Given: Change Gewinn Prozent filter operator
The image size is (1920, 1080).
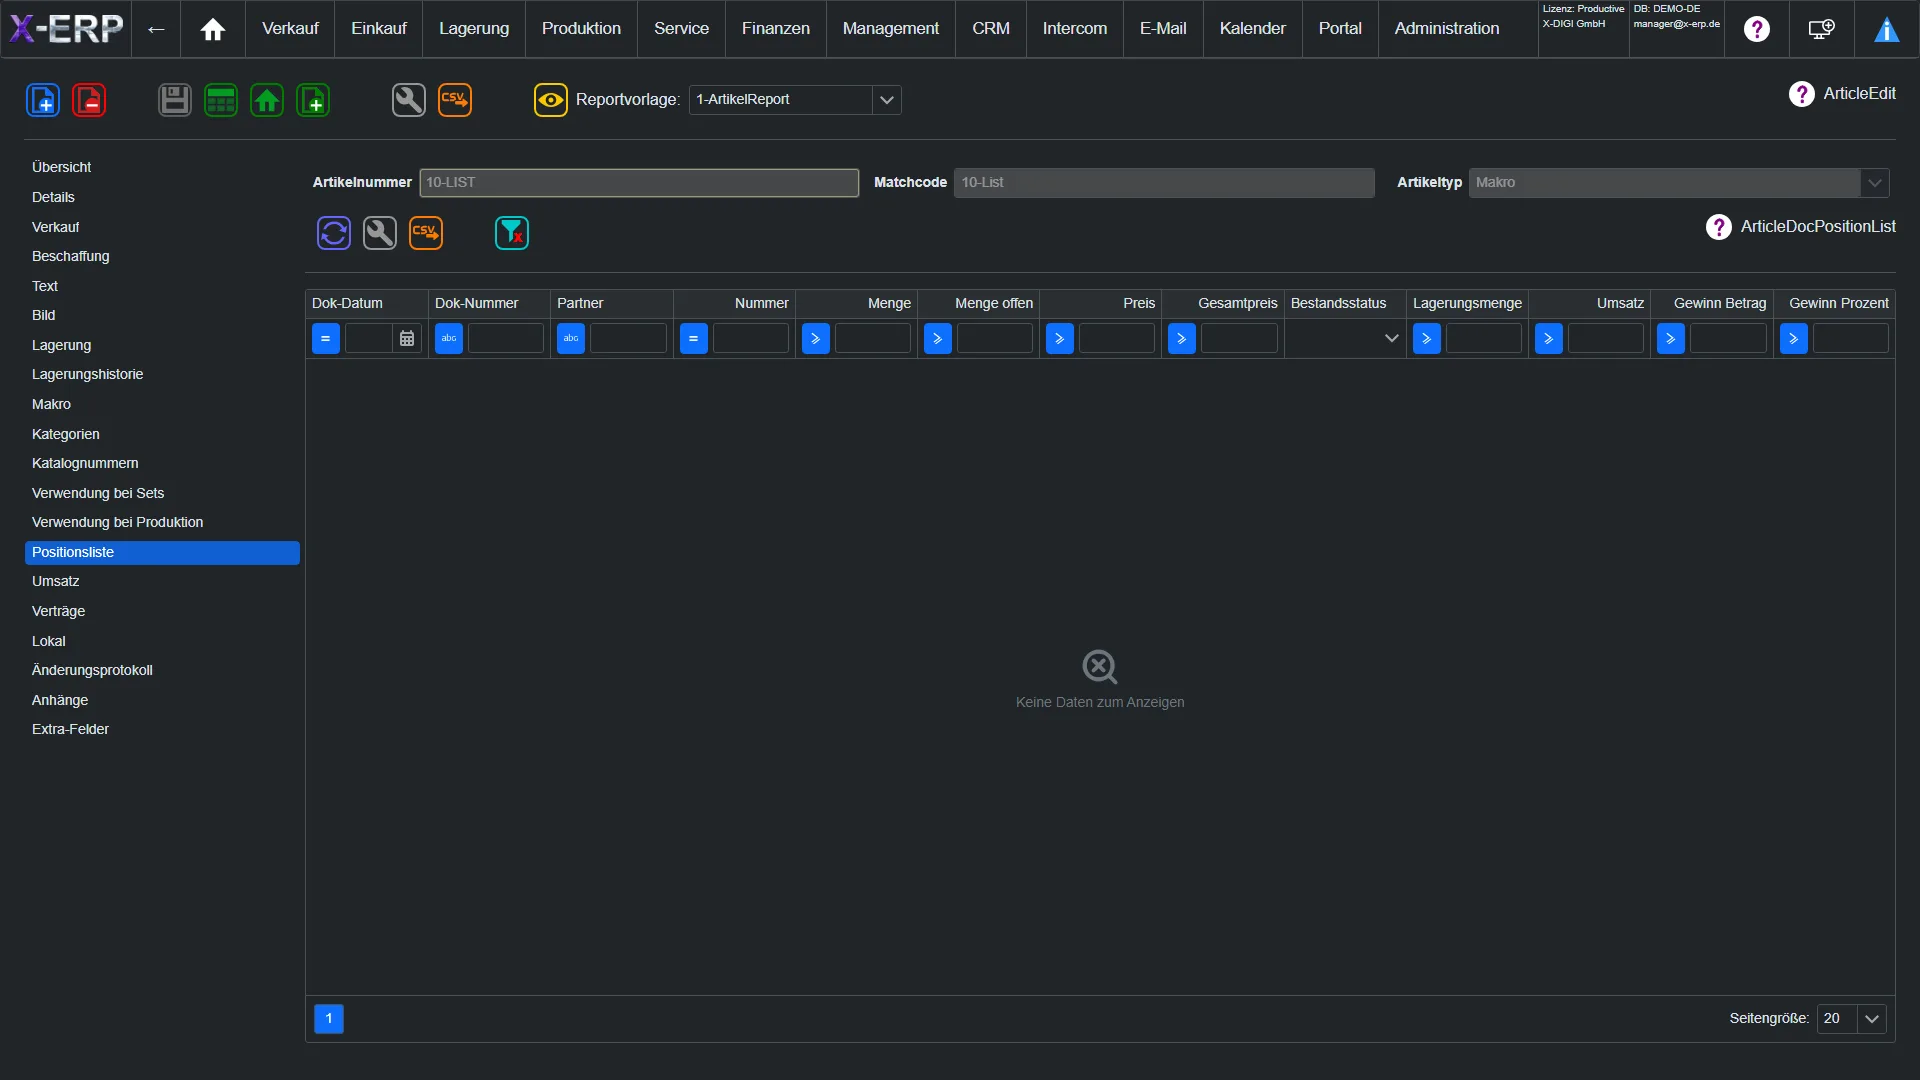Looking at the screenshot, I should 1794,339.
